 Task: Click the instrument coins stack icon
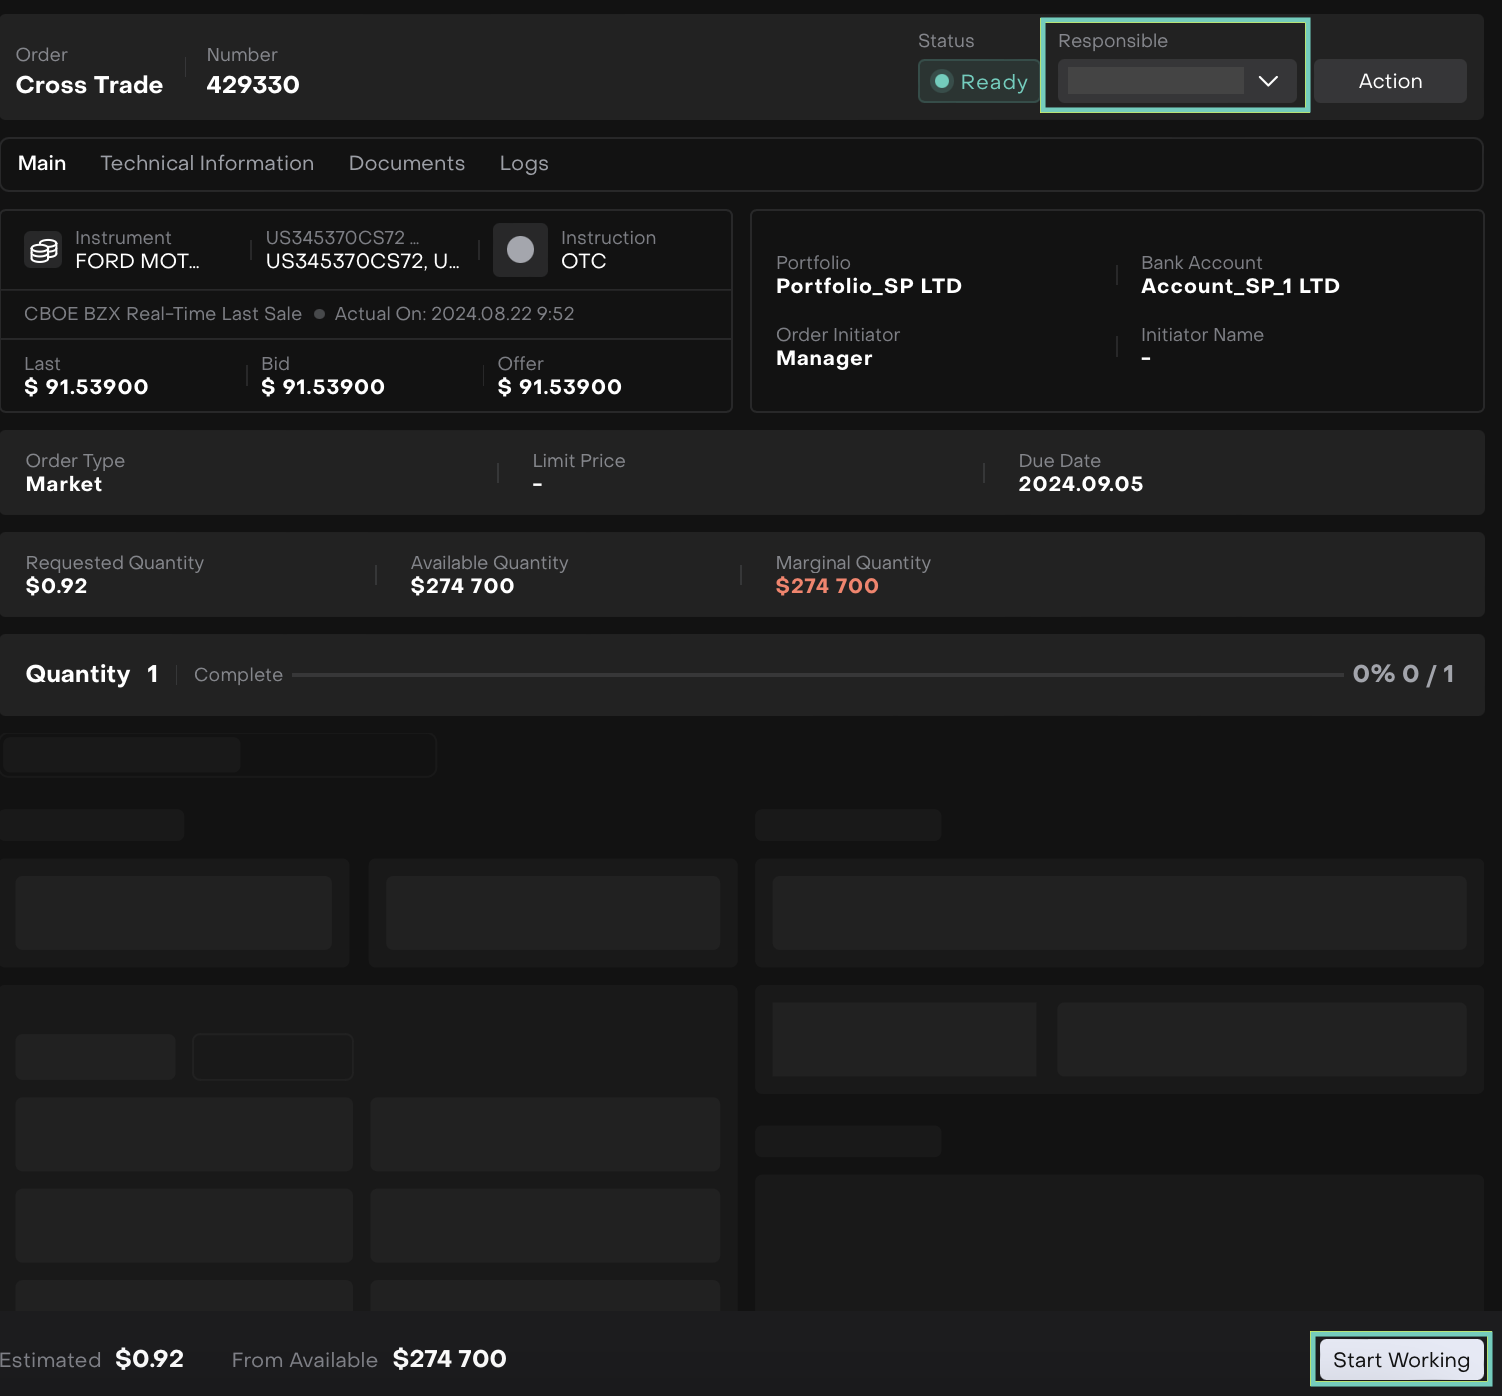[x=43, y=250]
